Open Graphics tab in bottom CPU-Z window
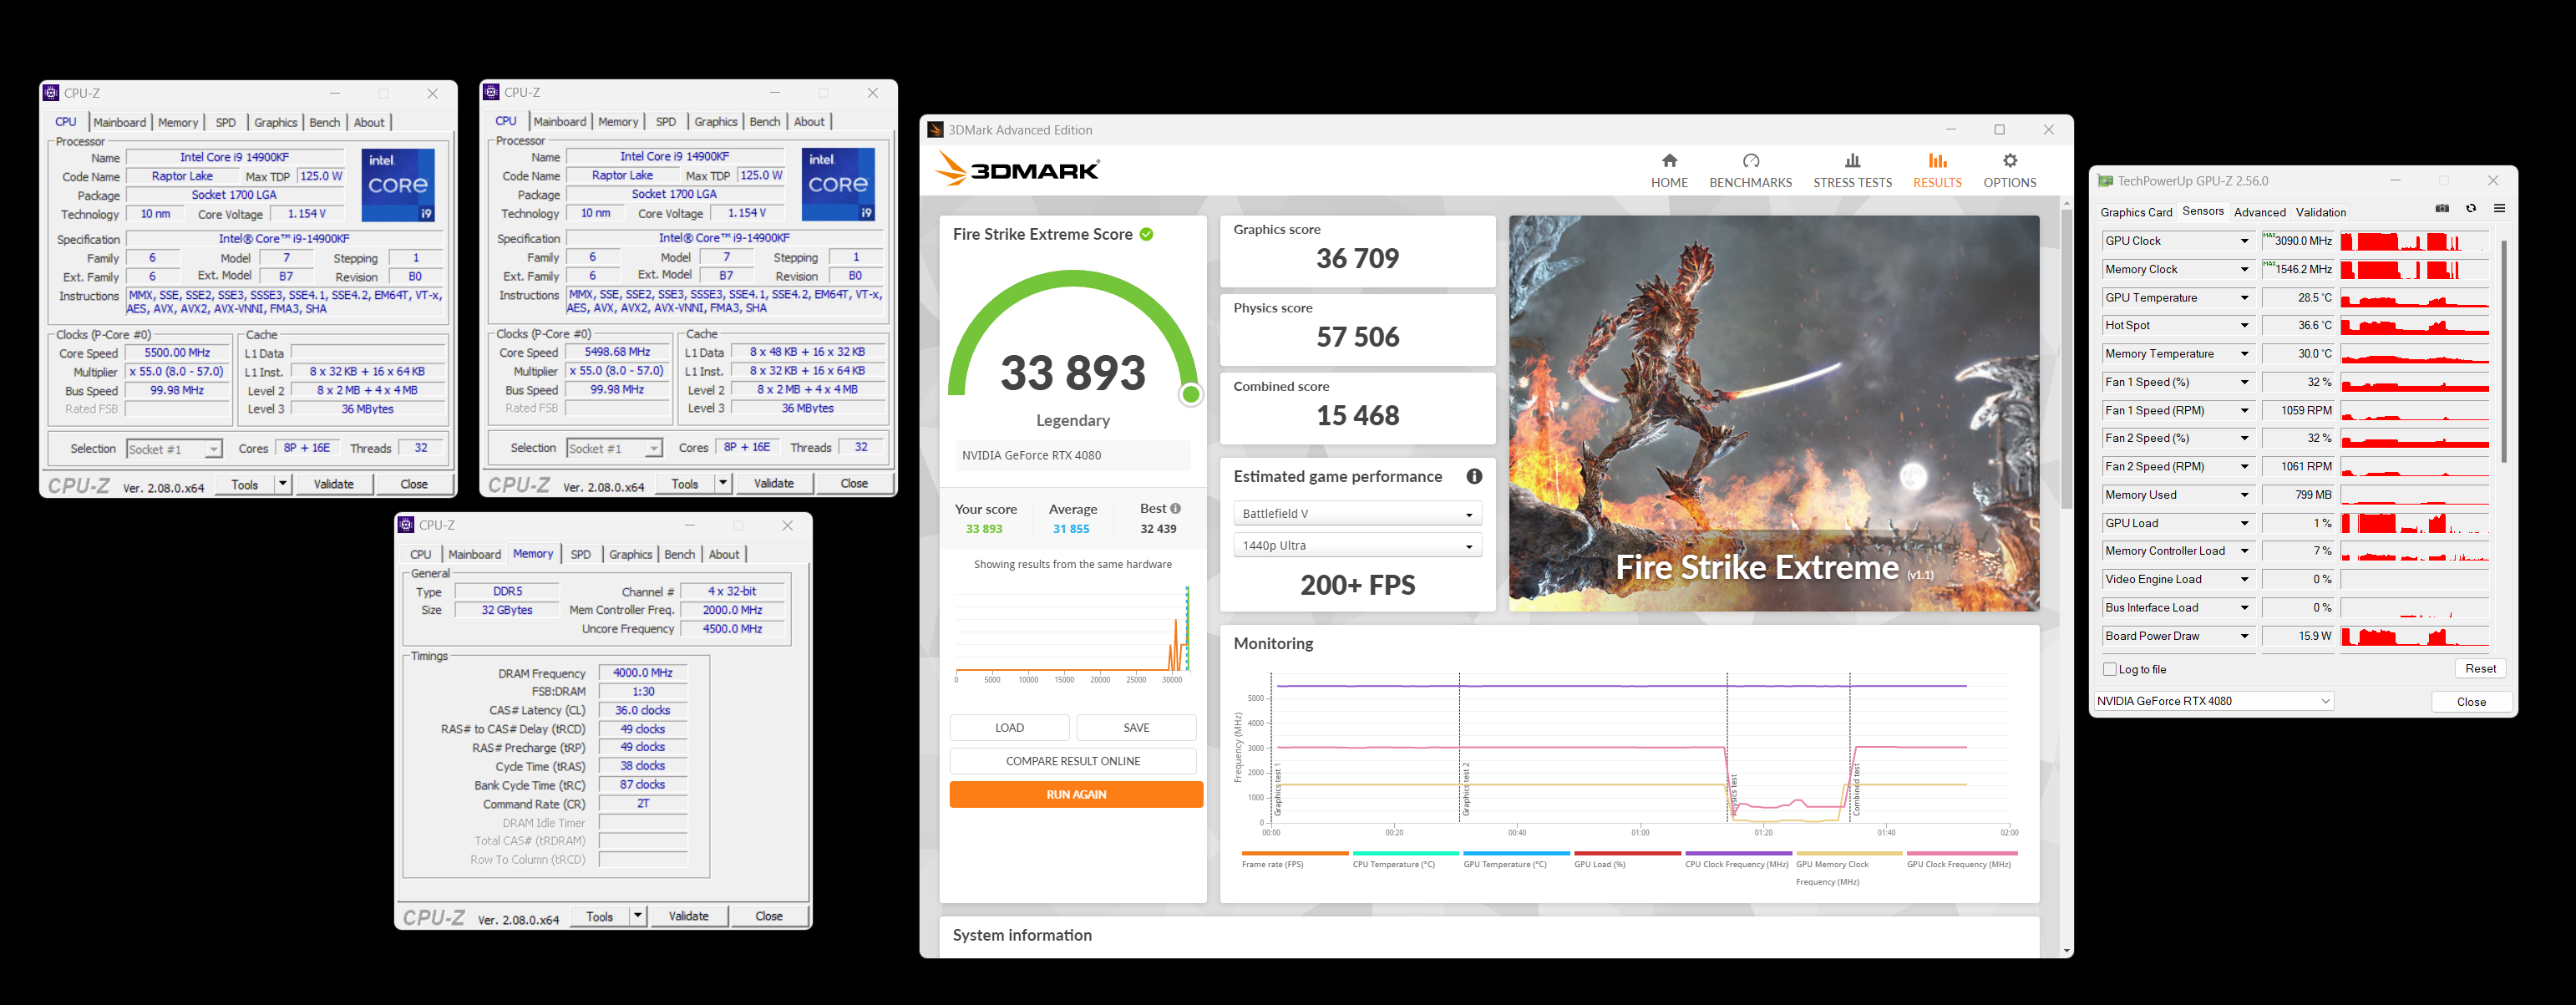Image resolution: width=2576 pixels, height=1005 pixels. (630, 555)
